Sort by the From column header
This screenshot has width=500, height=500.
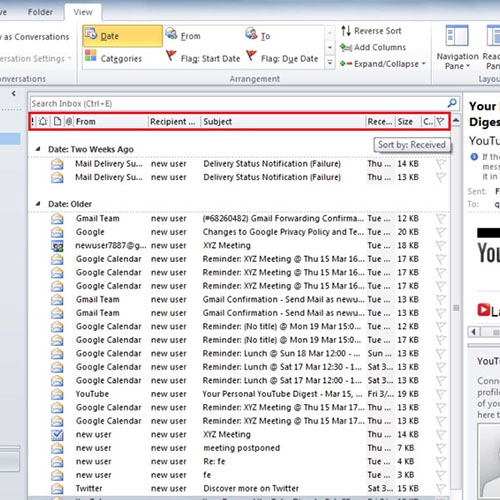111,122
